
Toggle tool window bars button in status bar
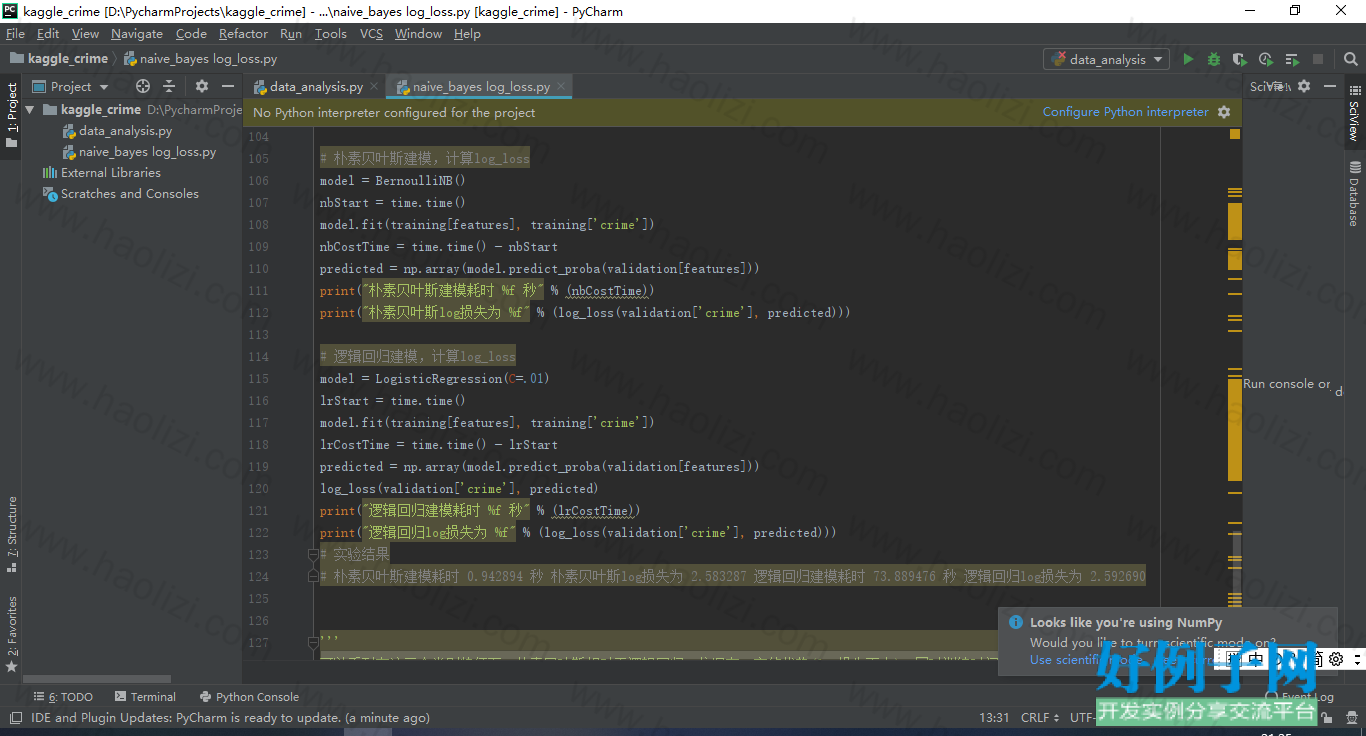(x=15, y=718)
